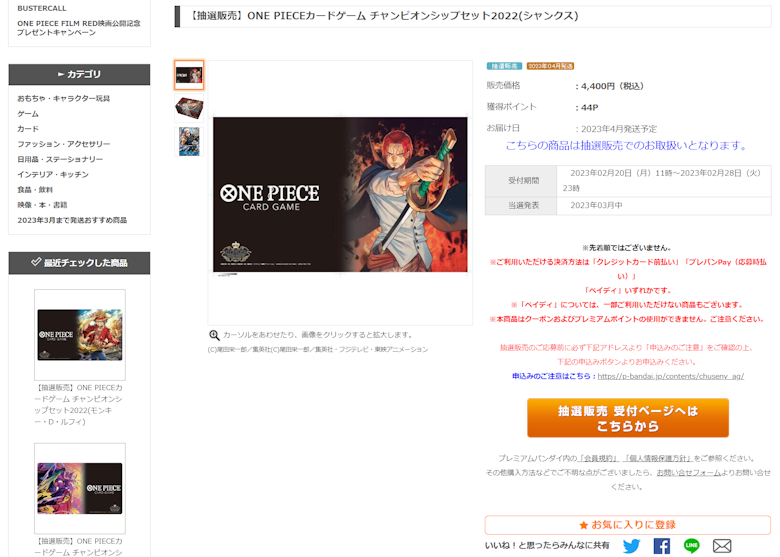
Task: Open ファッション・アクセサリー category
Action: pos(64,144)
